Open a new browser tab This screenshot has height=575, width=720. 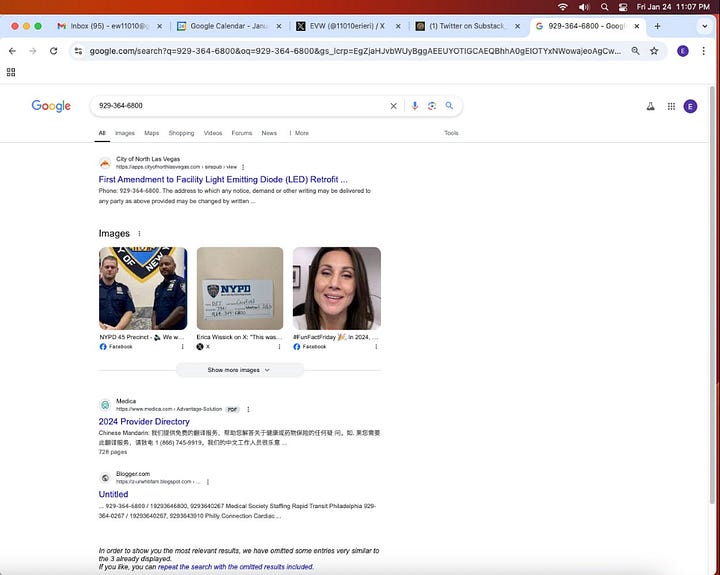click(x=657, y=26)
